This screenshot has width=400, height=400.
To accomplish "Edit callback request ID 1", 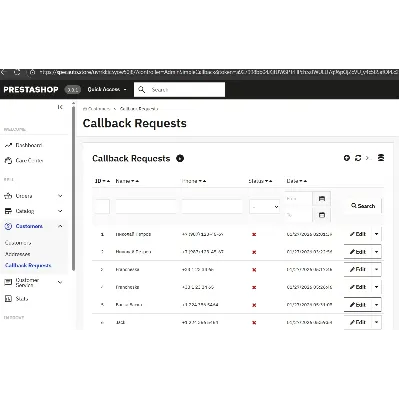I will point(358,234).
